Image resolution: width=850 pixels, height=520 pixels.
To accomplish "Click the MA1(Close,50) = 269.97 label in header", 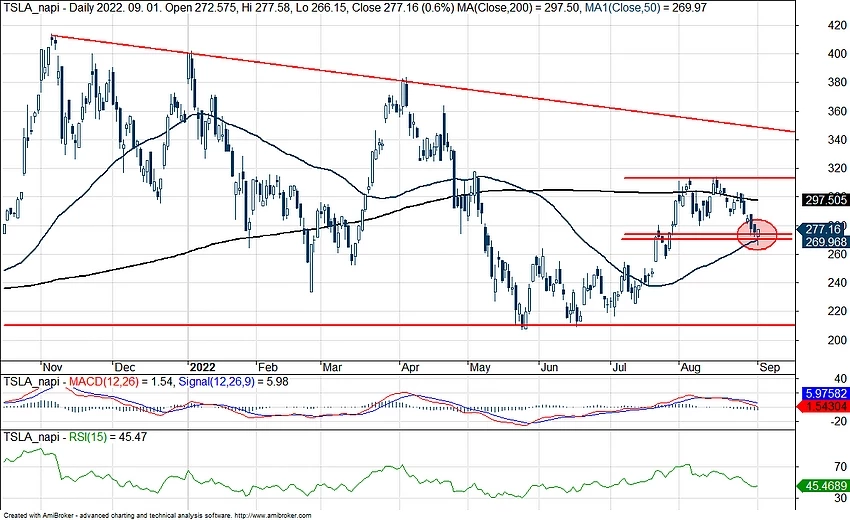I will (645, 8).
